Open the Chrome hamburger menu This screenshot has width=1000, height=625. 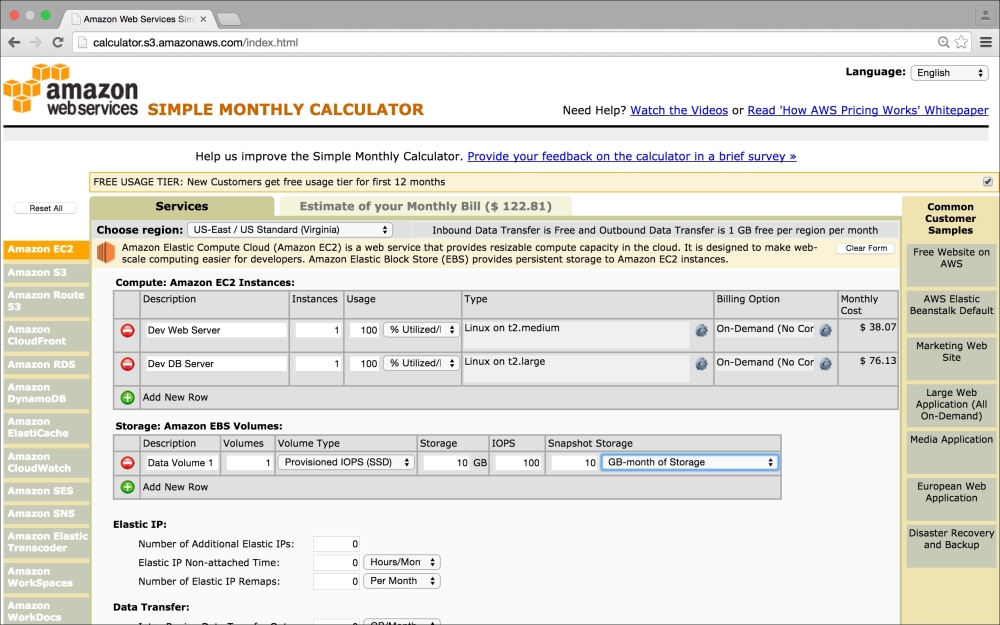click(x=986, y=43)
